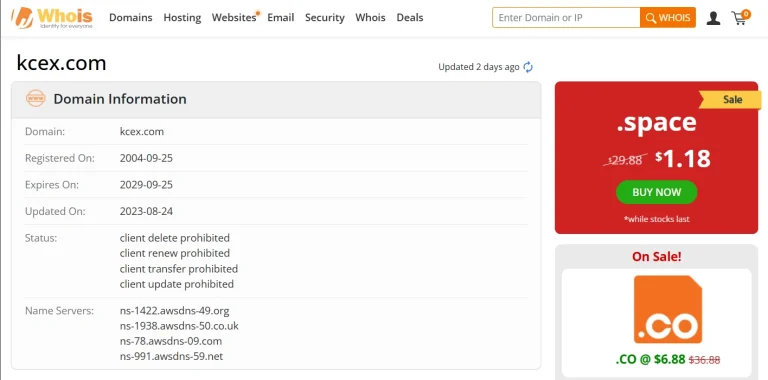The image size is (768, 380).
Task: Click the Name Servers: label
Action: tap(59, 311)
